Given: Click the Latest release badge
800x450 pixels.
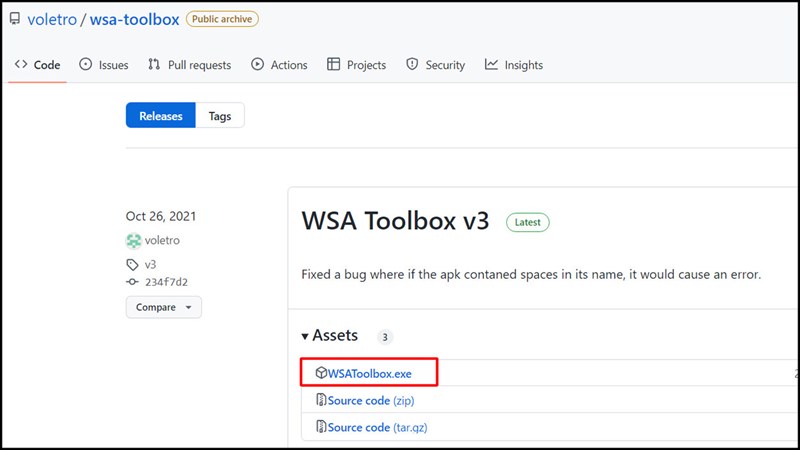Looking at the screenshot, I should pos(528,222).
